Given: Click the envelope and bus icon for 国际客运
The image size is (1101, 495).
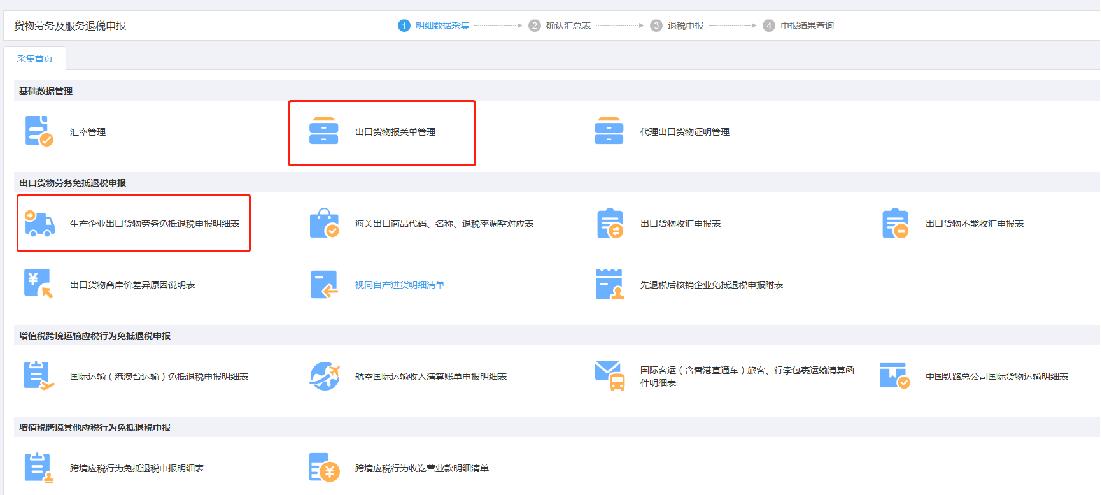Looking at the screenshot, I should 609,376.
